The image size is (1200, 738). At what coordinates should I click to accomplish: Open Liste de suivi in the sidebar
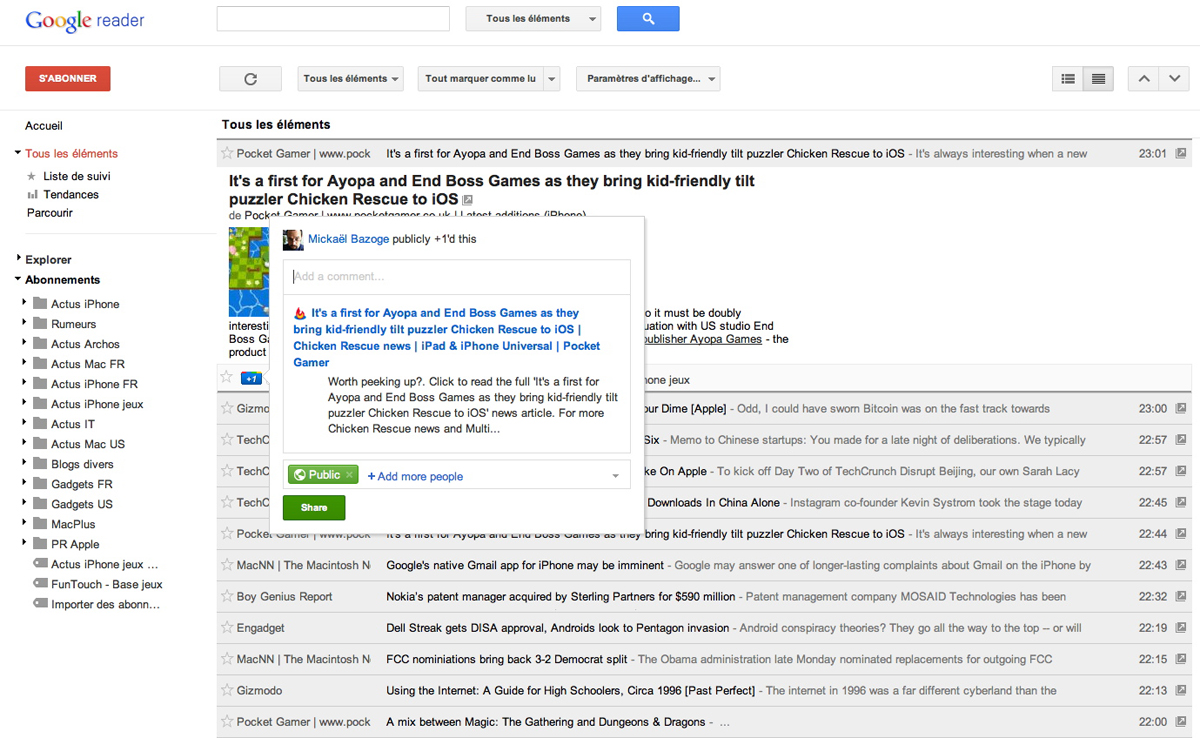77,176
